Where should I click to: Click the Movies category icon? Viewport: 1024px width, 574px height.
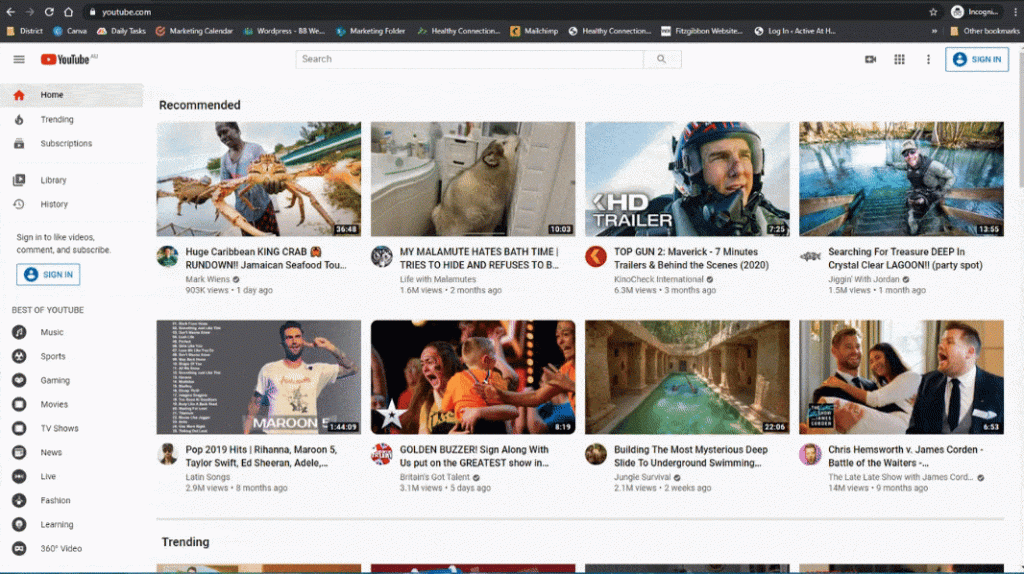click(19, 404)
